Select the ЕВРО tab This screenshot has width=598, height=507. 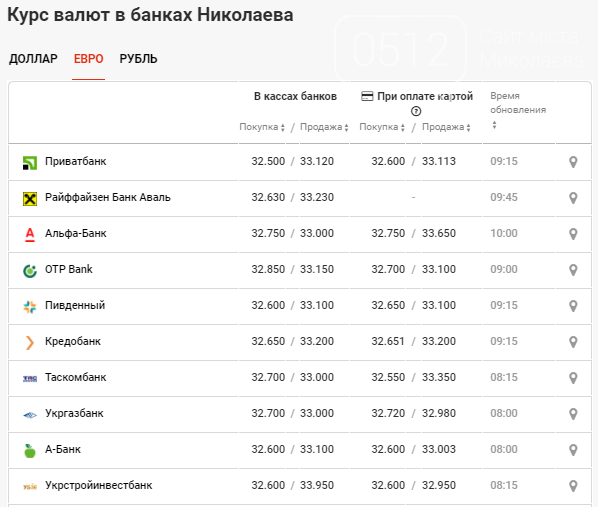click(x=88, y=59)
